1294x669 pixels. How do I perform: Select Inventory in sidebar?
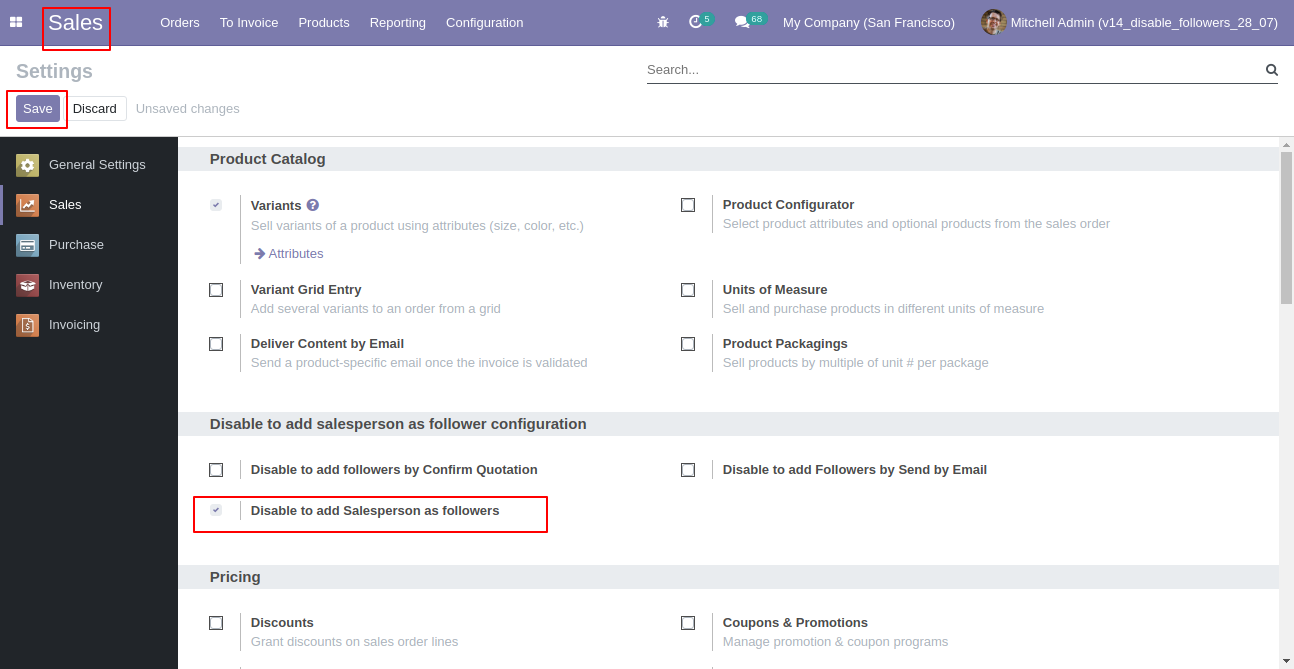[x=76, y=285]
